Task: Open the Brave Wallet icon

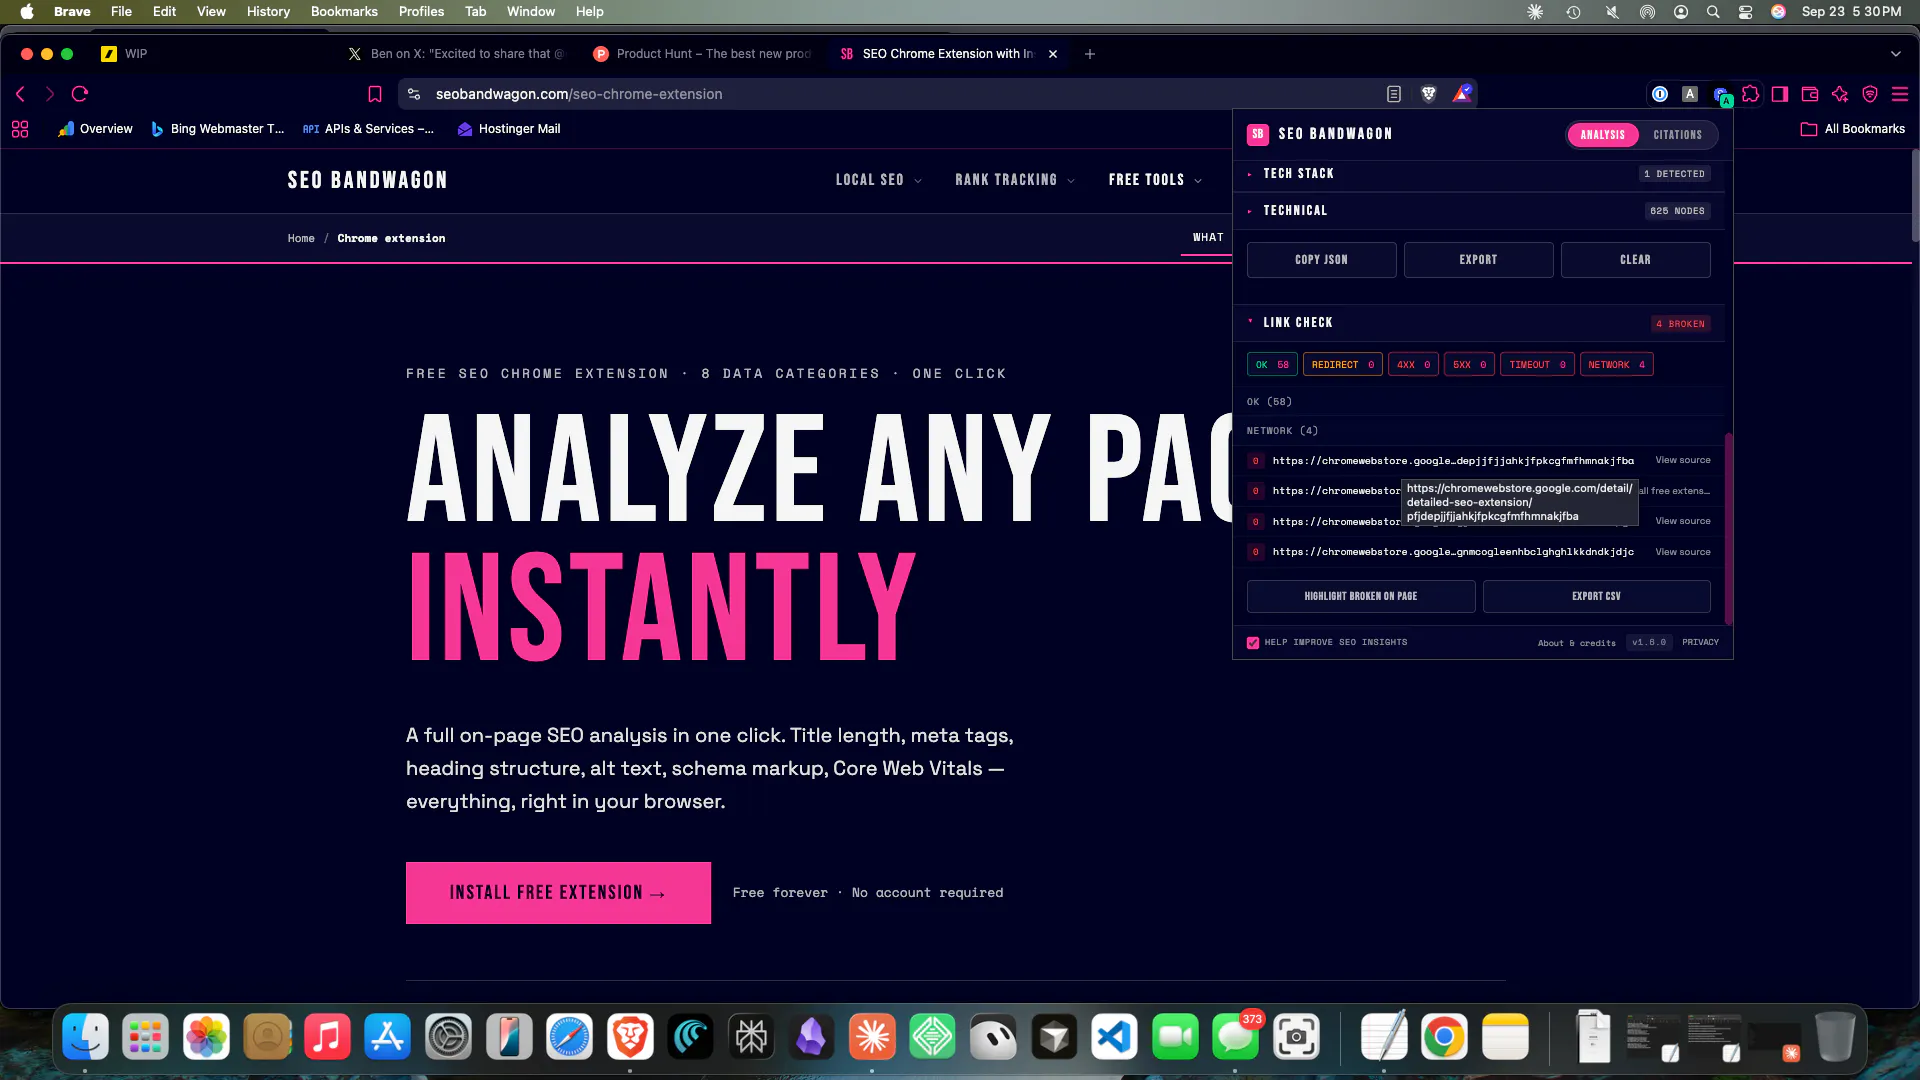Action: (1810, 94)
